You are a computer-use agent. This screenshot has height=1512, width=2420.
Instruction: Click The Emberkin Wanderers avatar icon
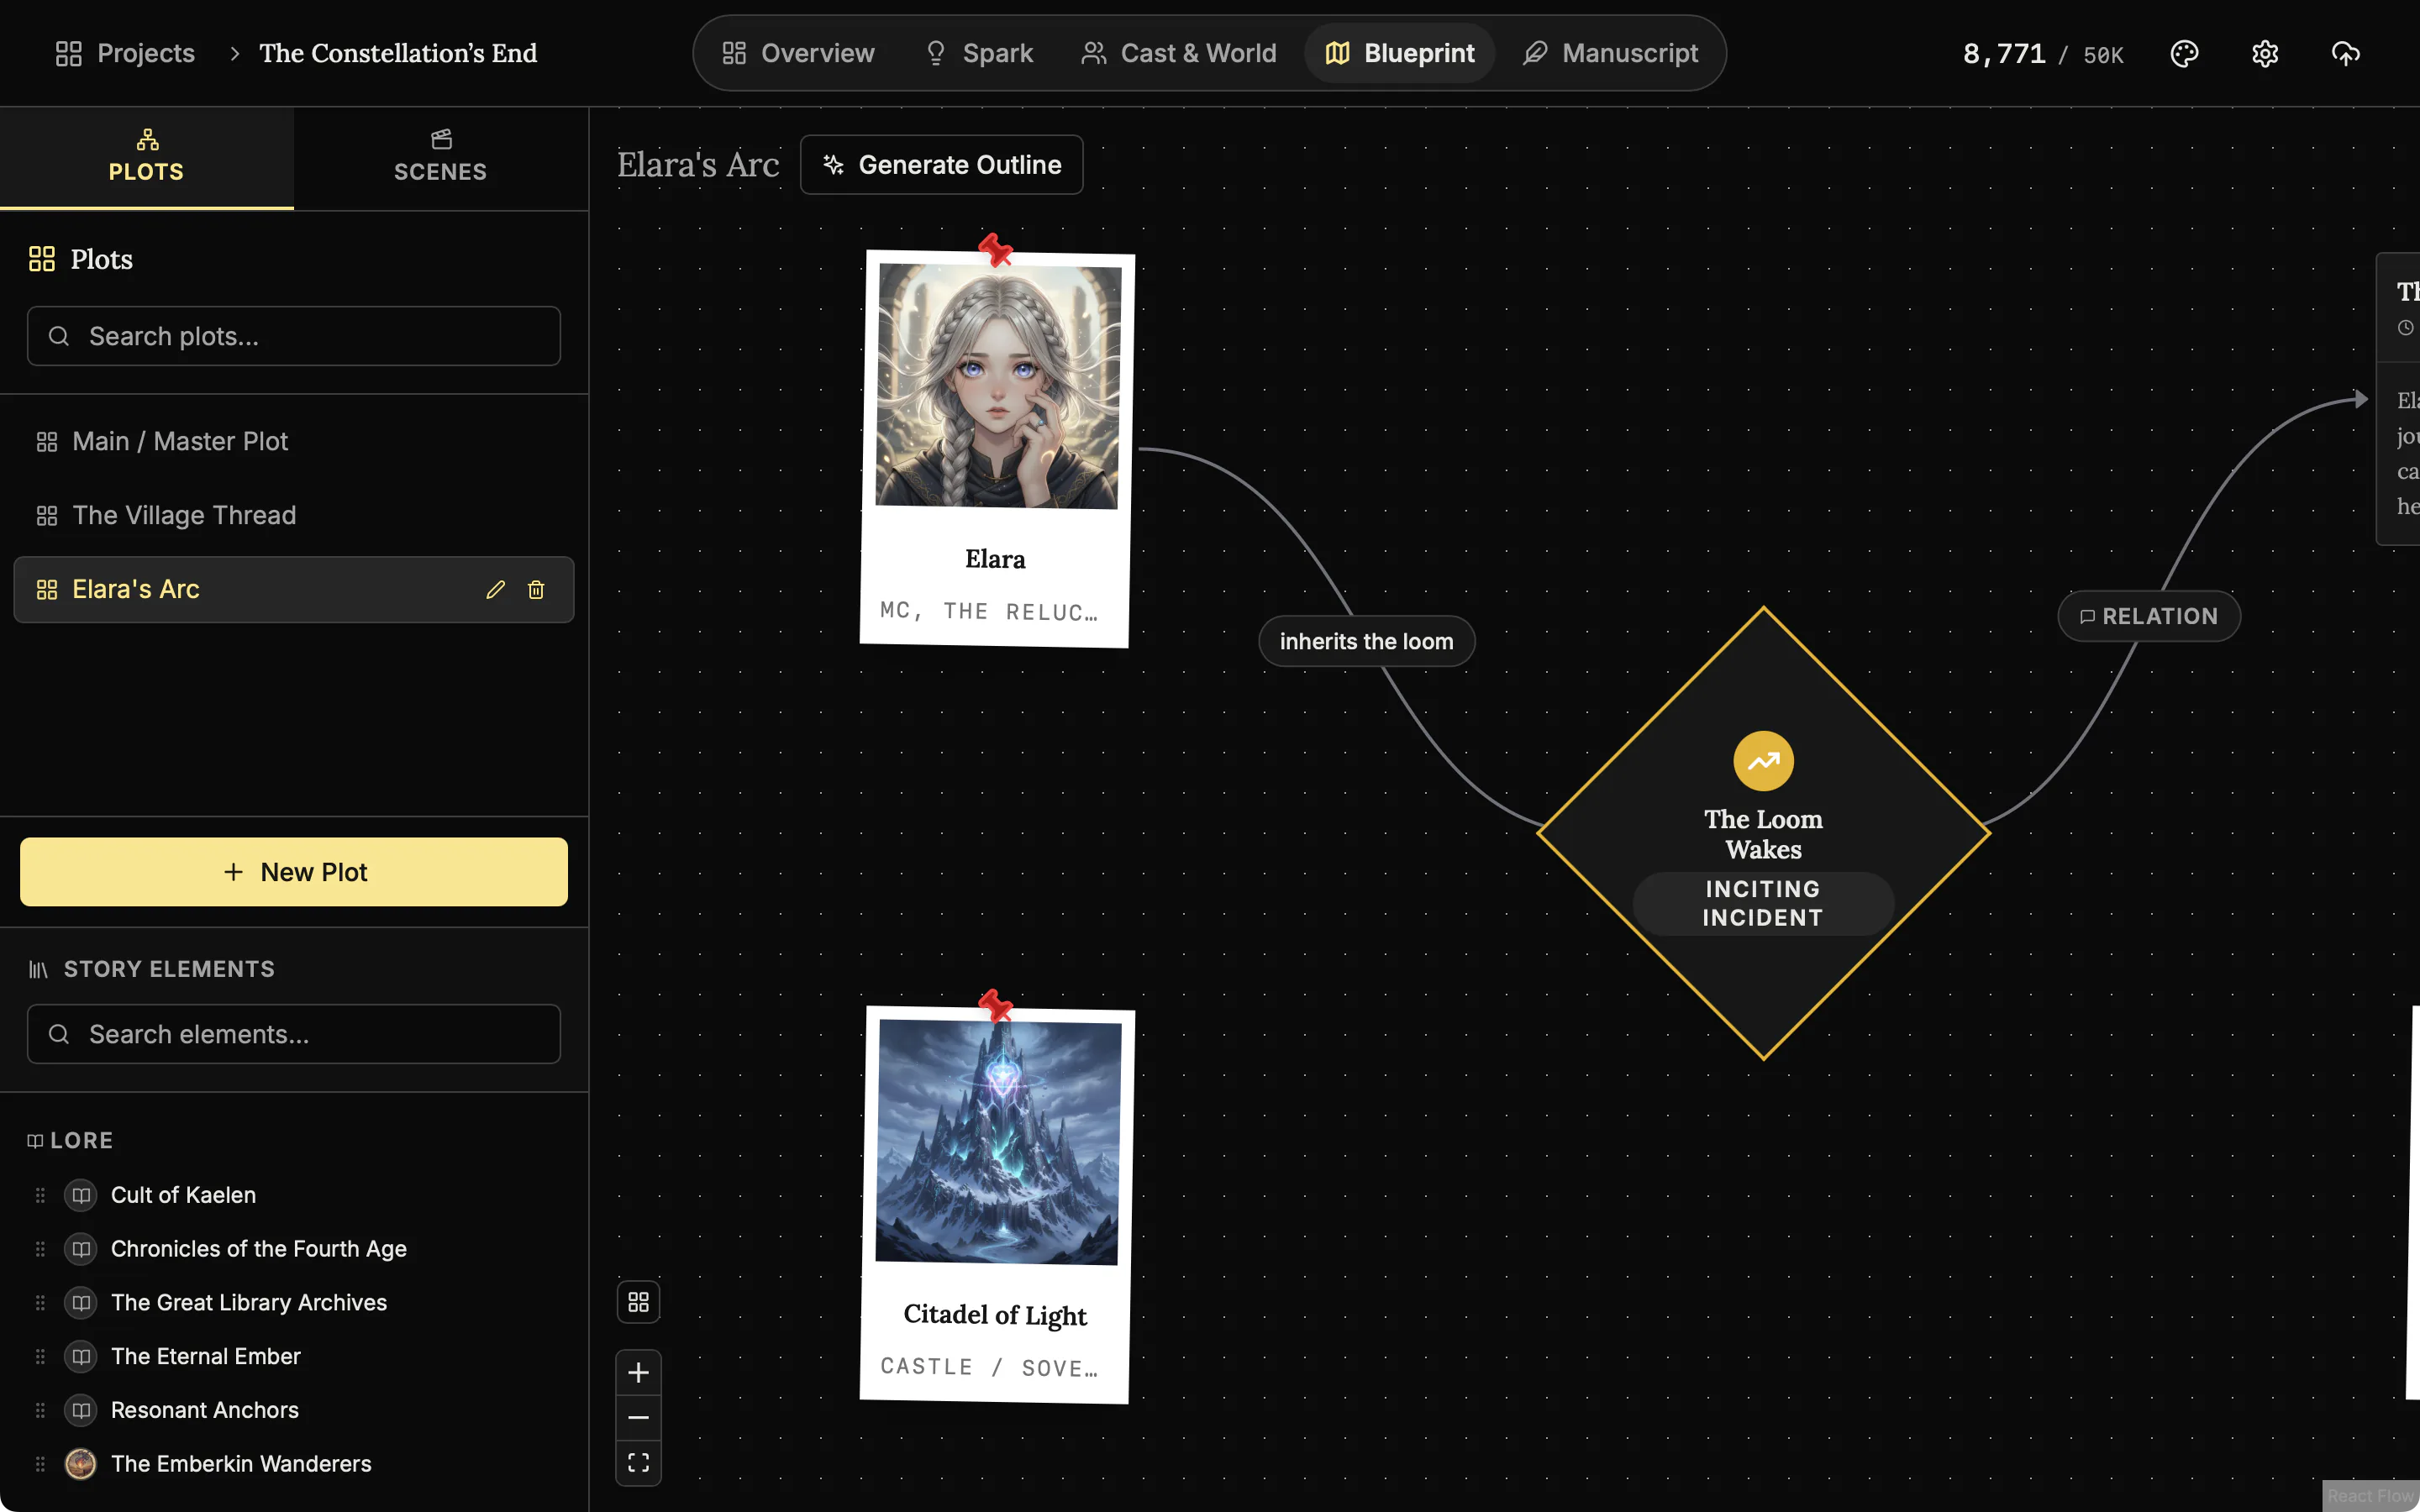point(81,1464)
